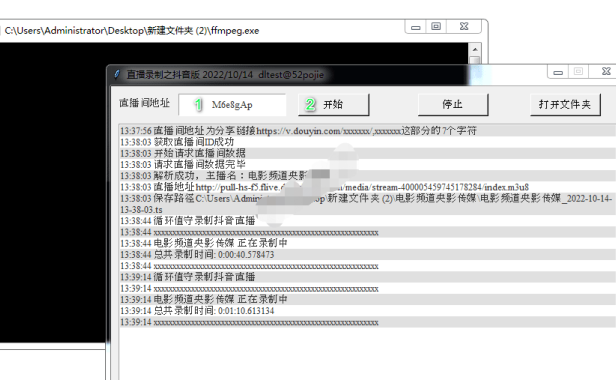Select log line 总共录制时间: 0:00:40.578473
Screen dimensions: 616x380
point(367,255)
